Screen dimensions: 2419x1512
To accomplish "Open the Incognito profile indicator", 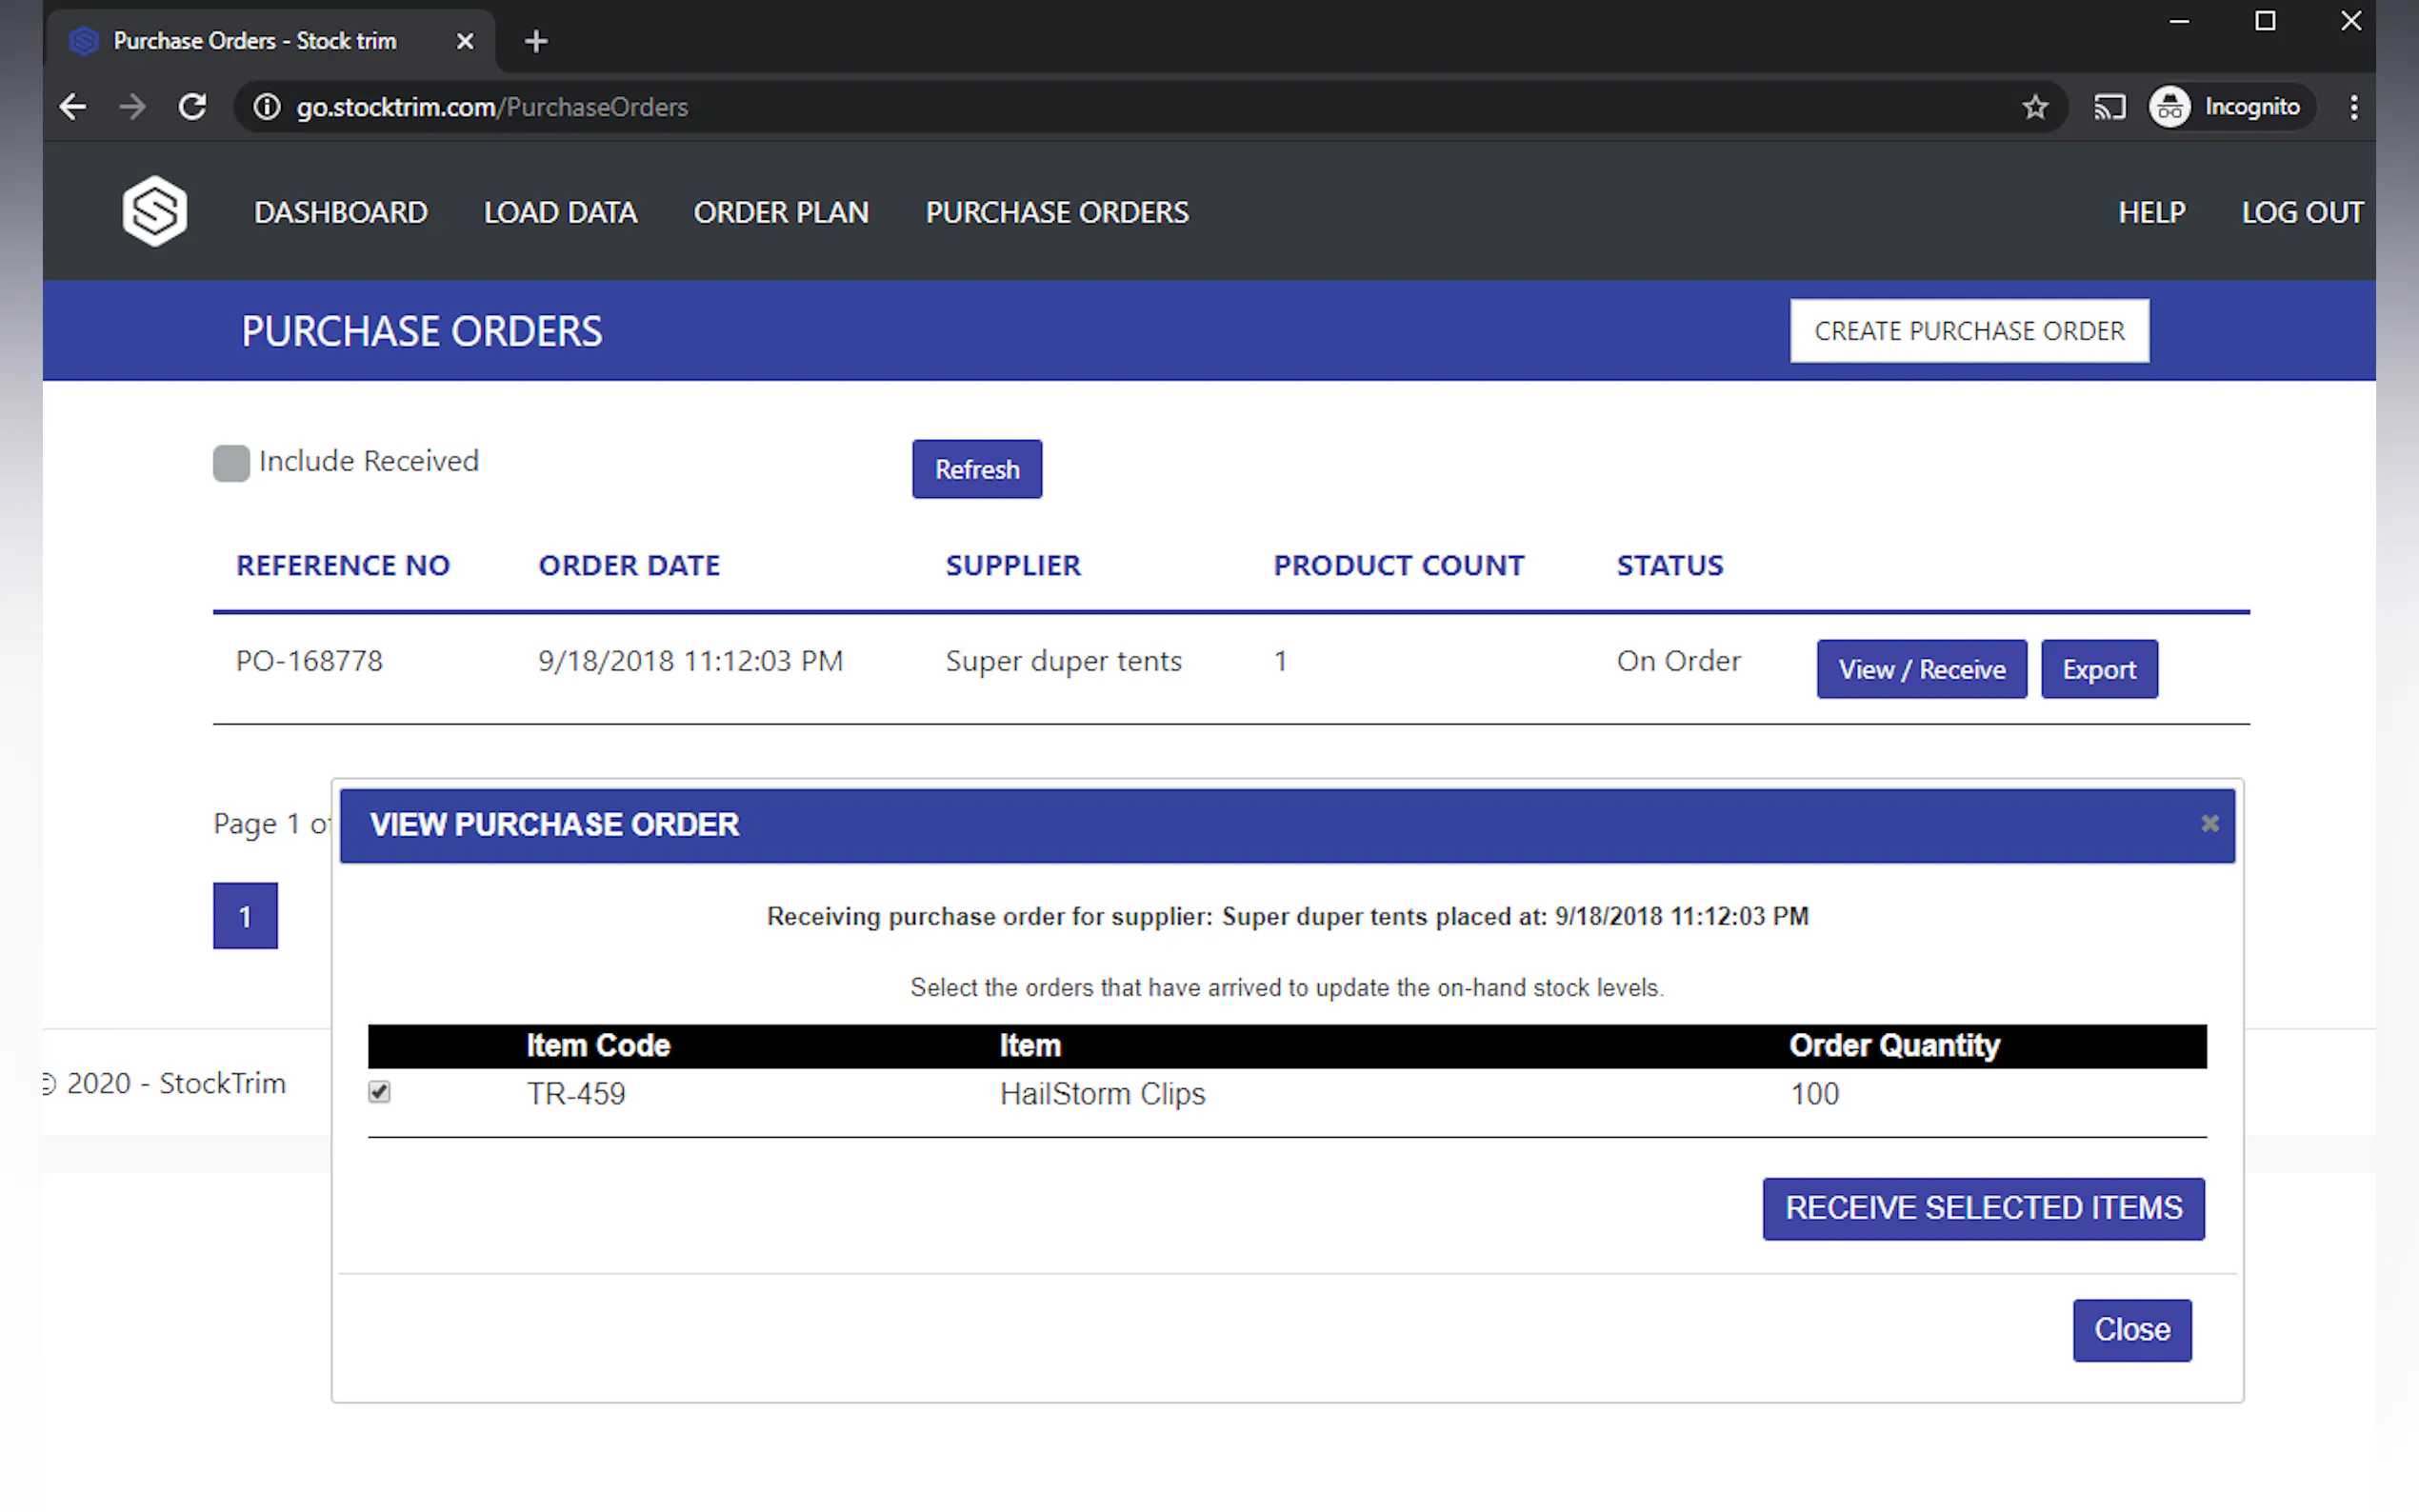I will 2229,107.
